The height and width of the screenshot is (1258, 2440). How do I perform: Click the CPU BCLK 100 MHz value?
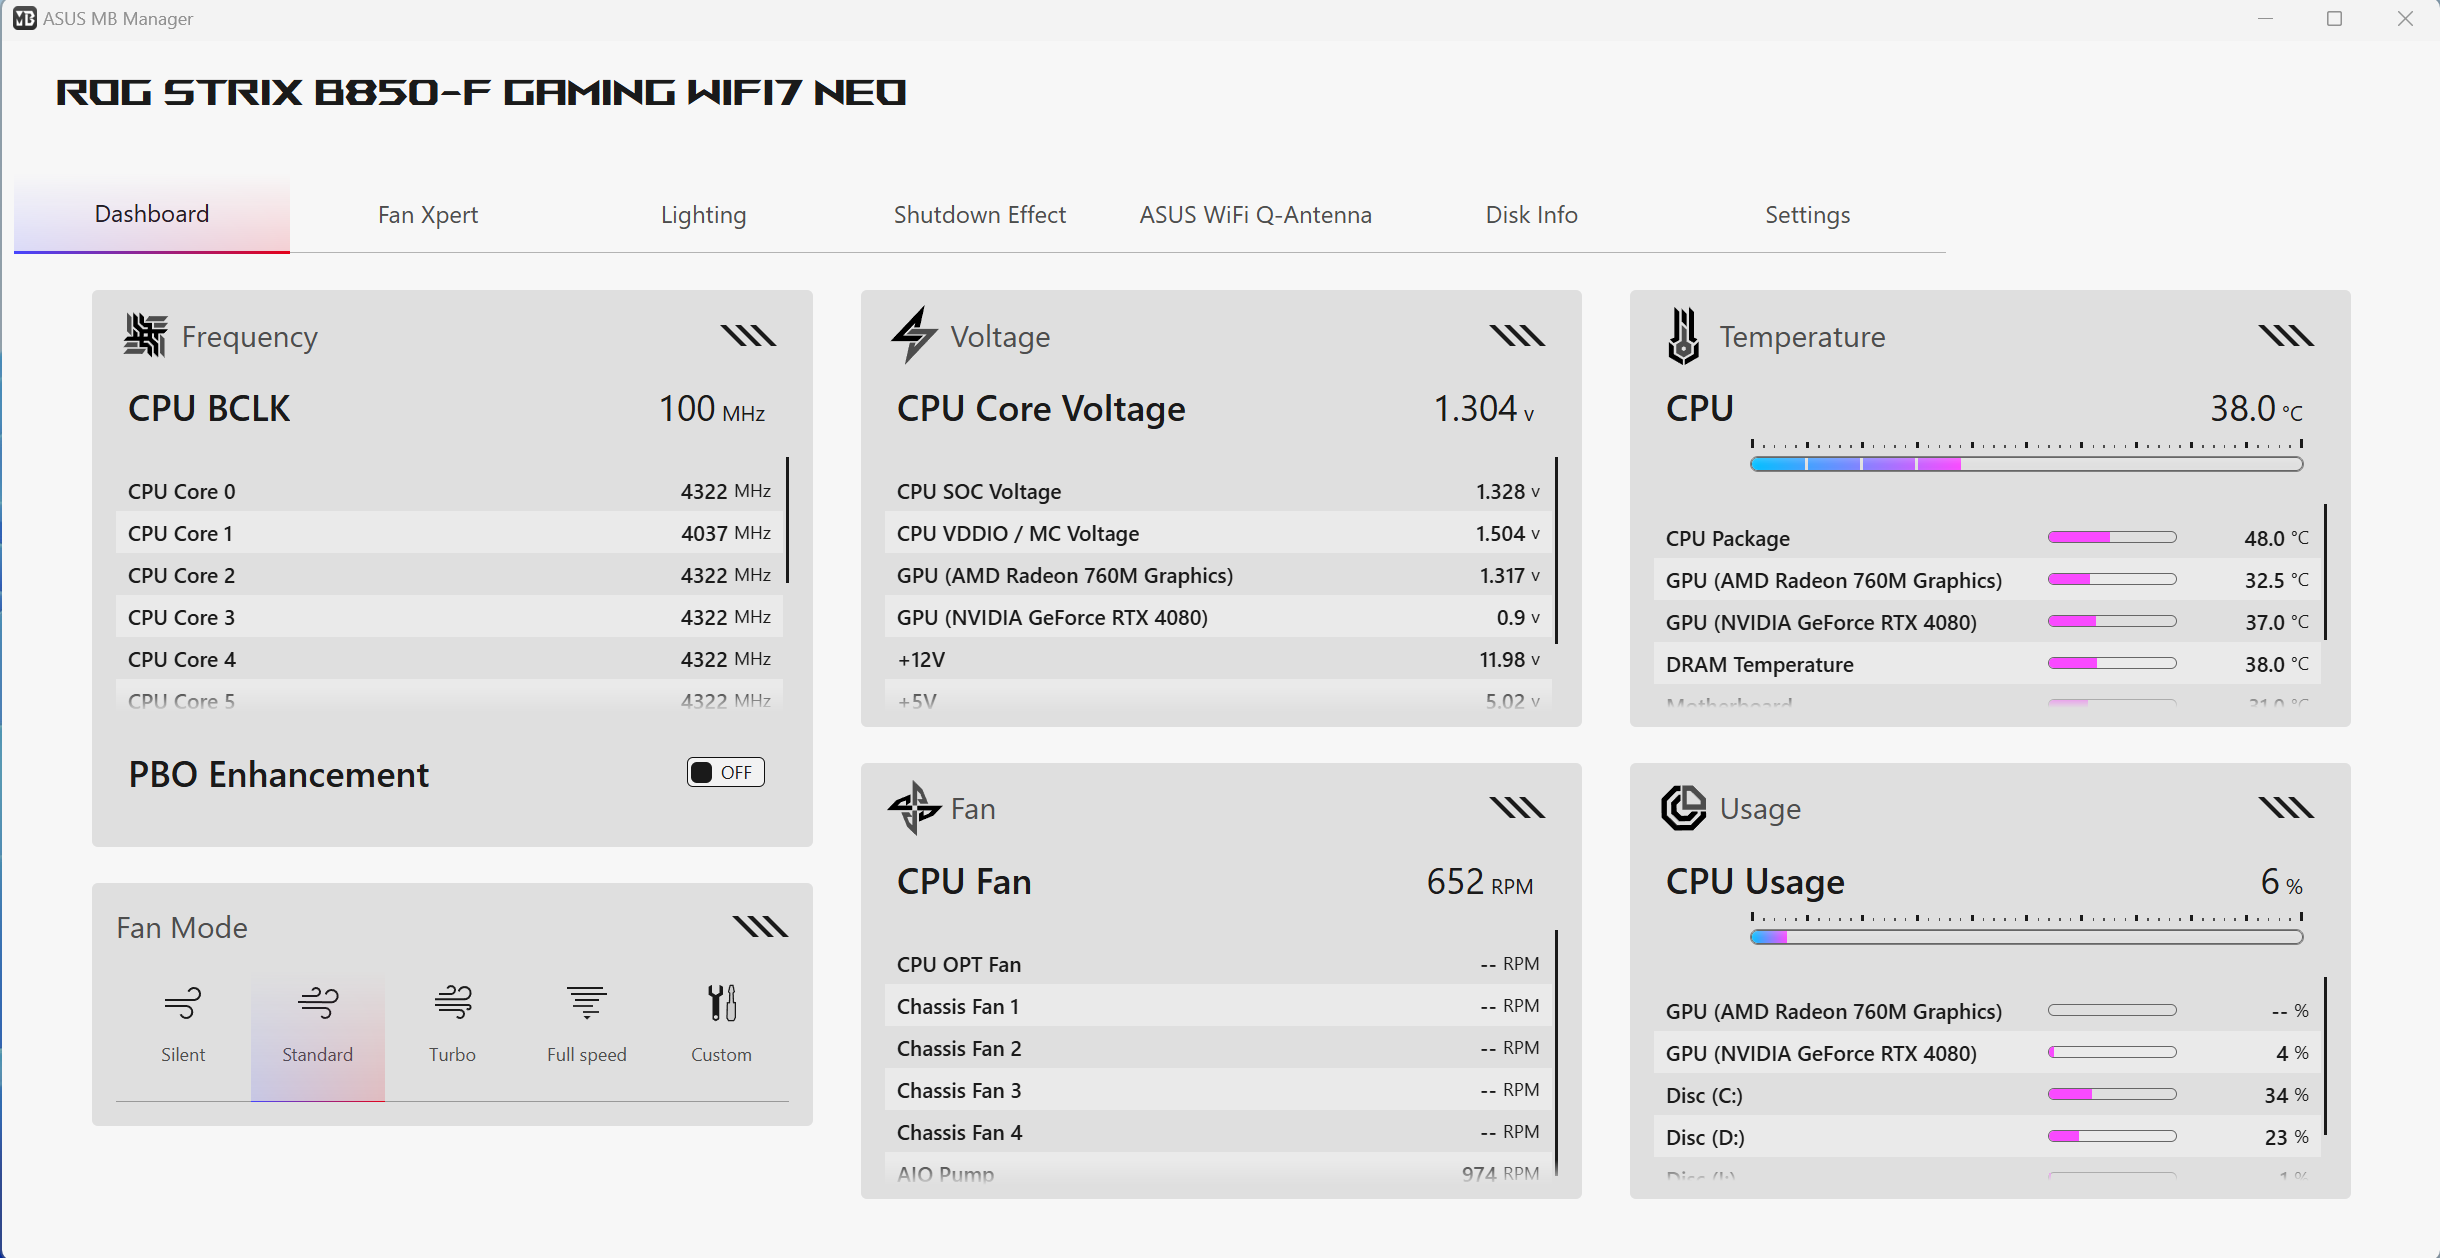[x=712, y=409]
